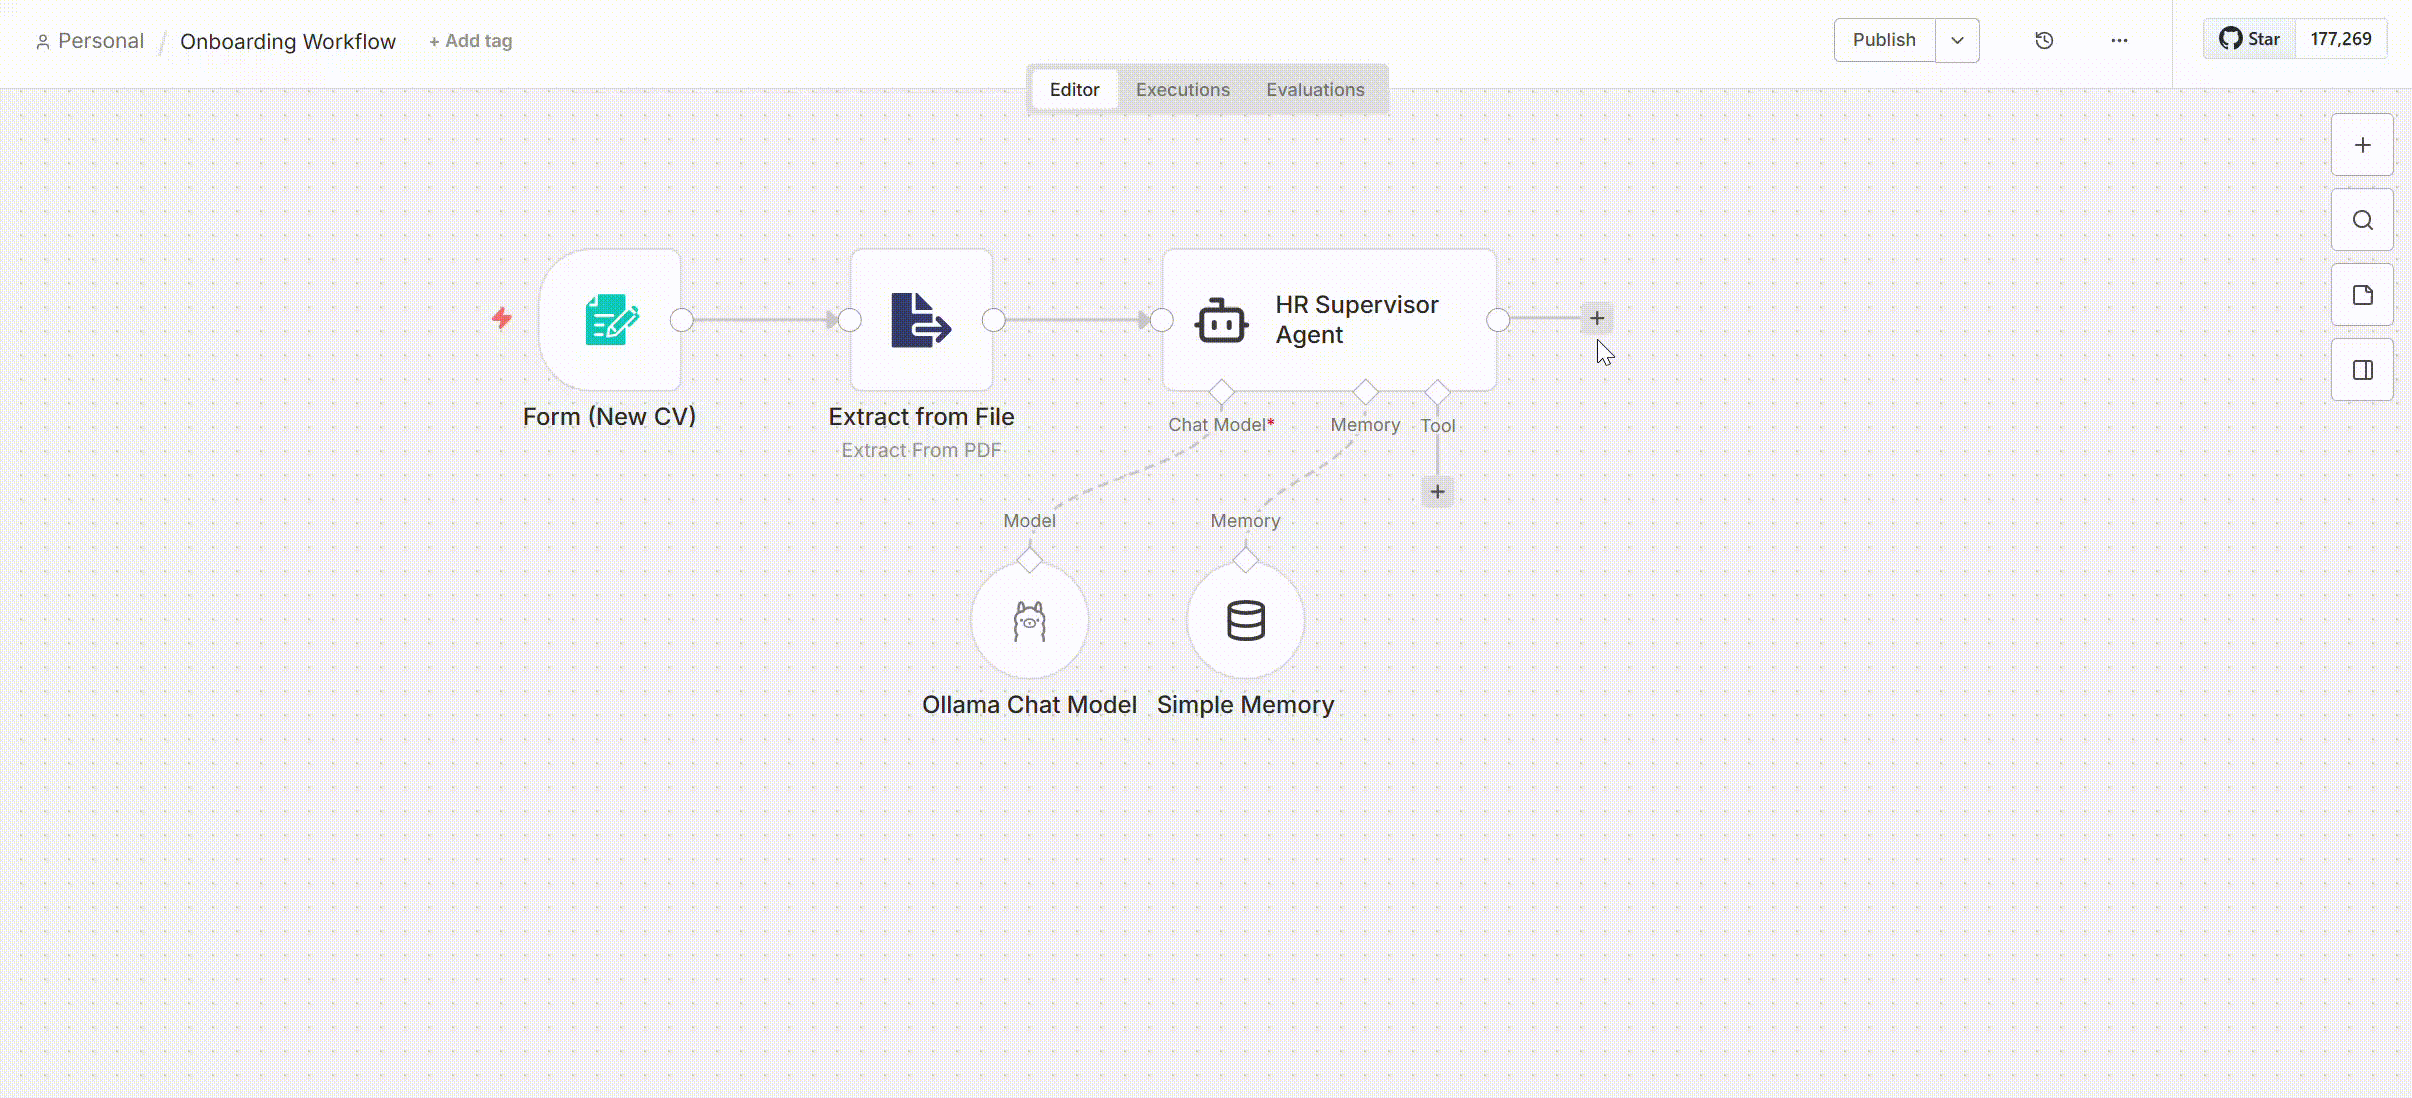Screen dimensions: 2412x1098
Task: Open the HR Supervisor Agent node
Action: coord(1329,320)
